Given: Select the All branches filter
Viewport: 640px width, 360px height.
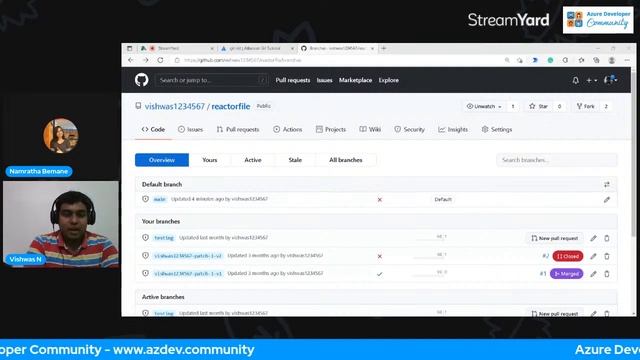Looking at the screenshot, I should pos(346,160).
